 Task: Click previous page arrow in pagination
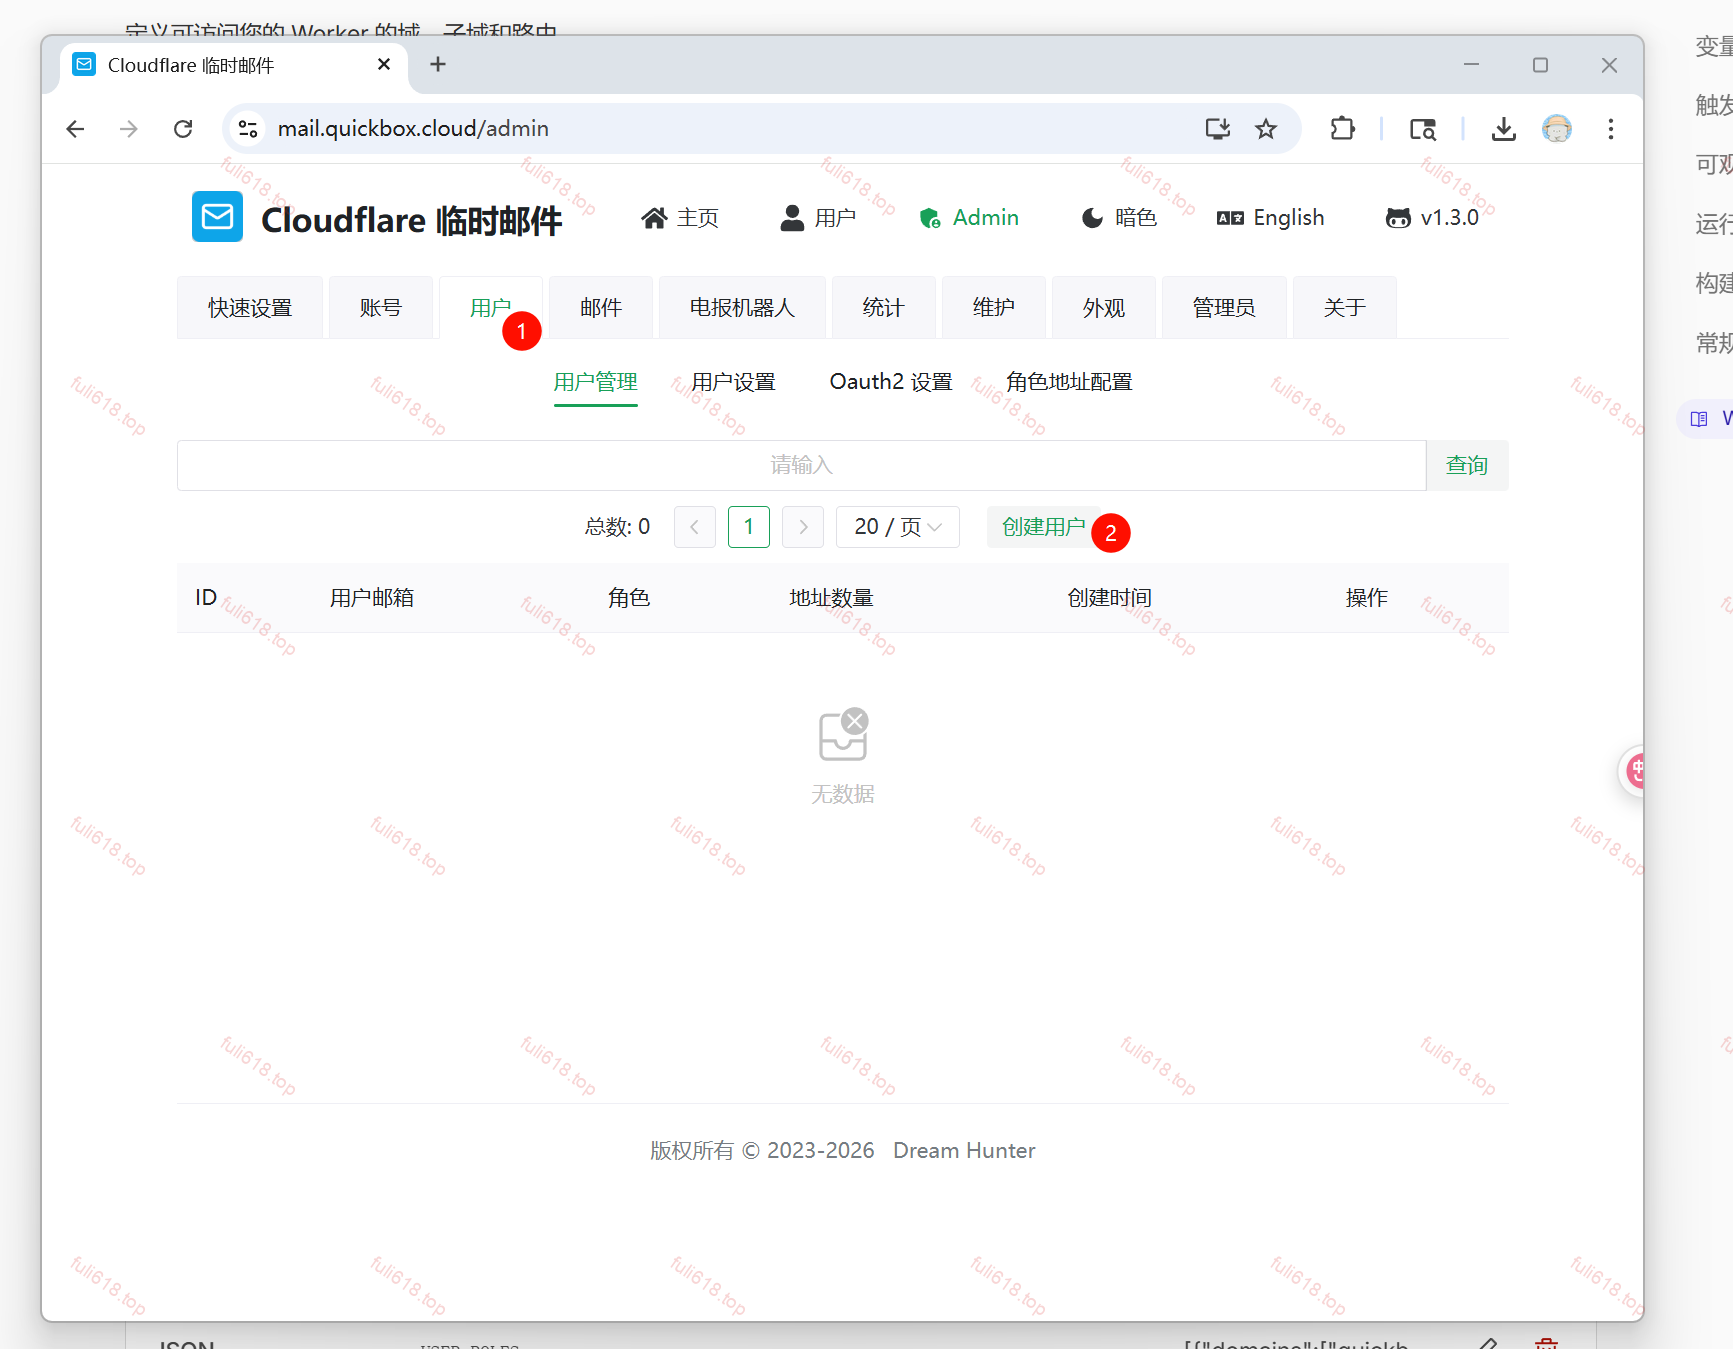(695, 527)
